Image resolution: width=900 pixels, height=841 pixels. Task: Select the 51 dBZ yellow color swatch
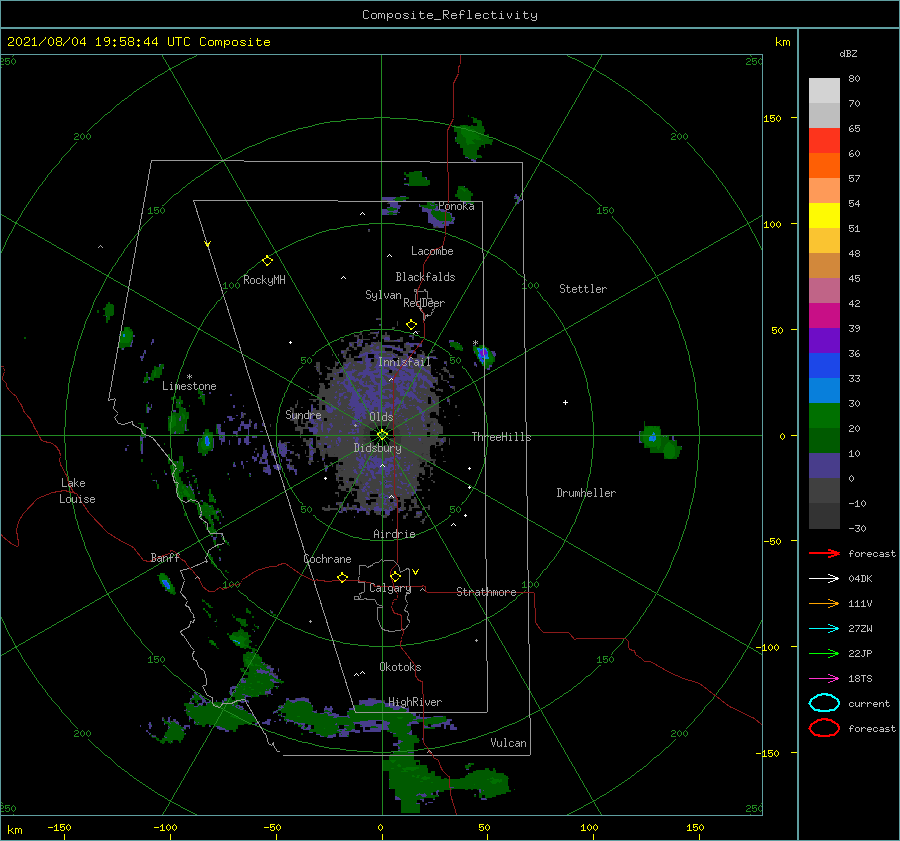[824, 216]
